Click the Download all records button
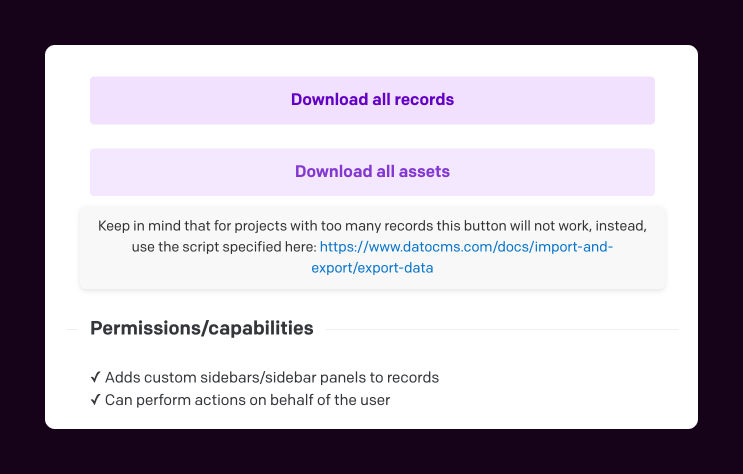The image size is (743, 474). click(x=372, y=100)
